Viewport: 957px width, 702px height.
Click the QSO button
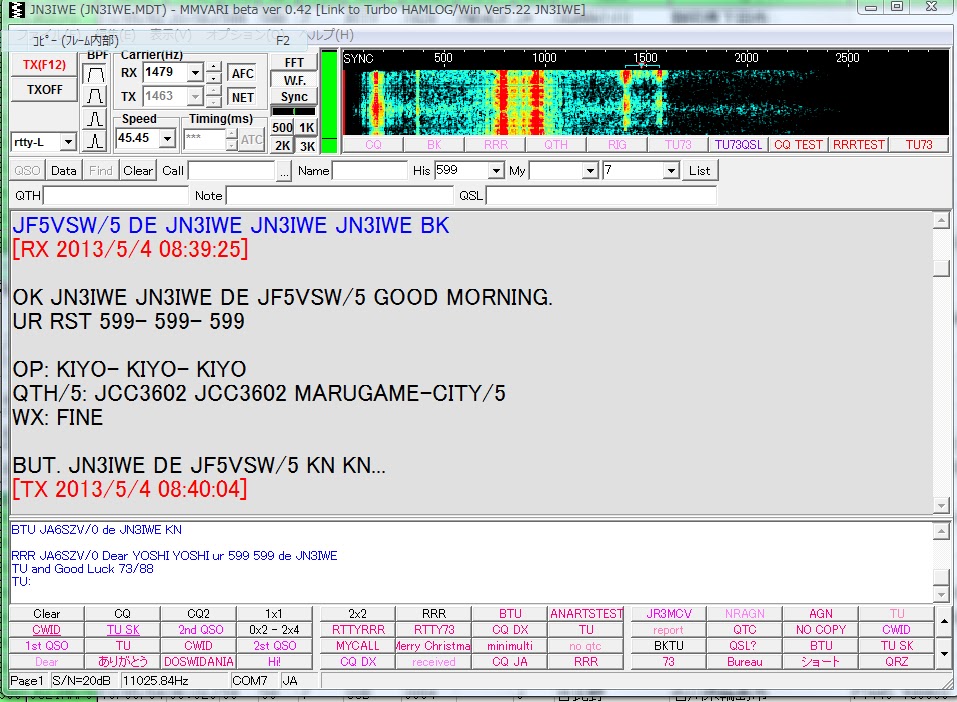[27, 171]
